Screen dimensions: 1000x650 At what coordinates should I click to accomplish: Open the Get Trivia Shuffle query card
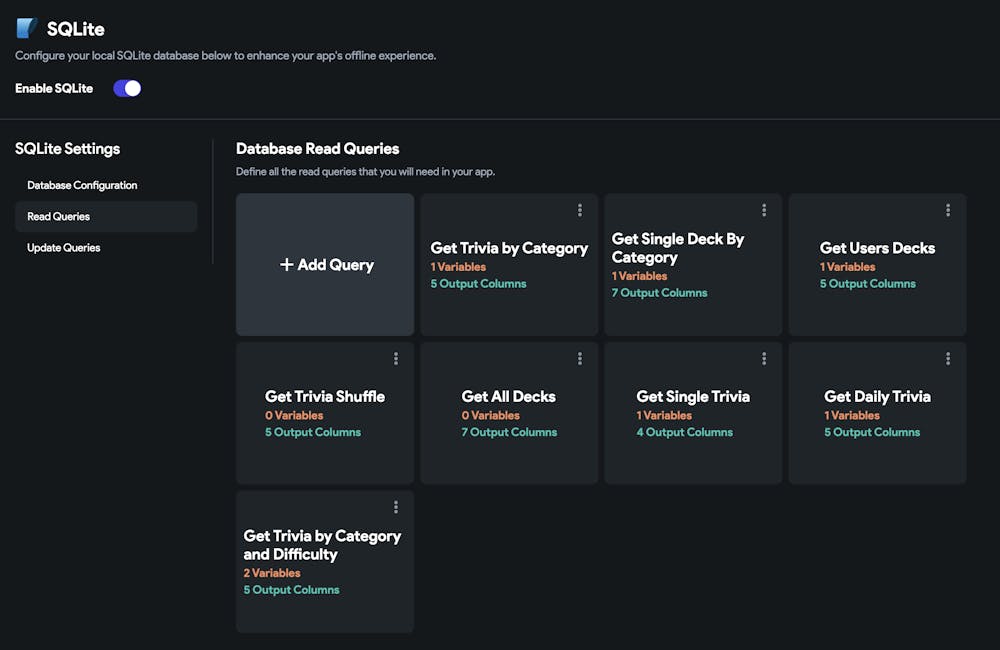325,397
